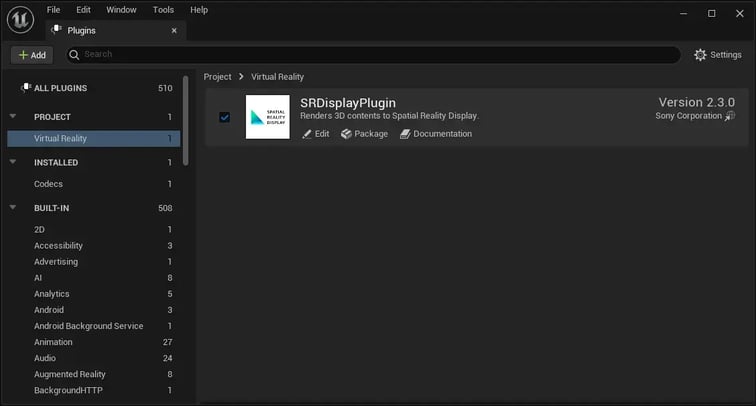Open Settings via the gear icon

point(700,55)
